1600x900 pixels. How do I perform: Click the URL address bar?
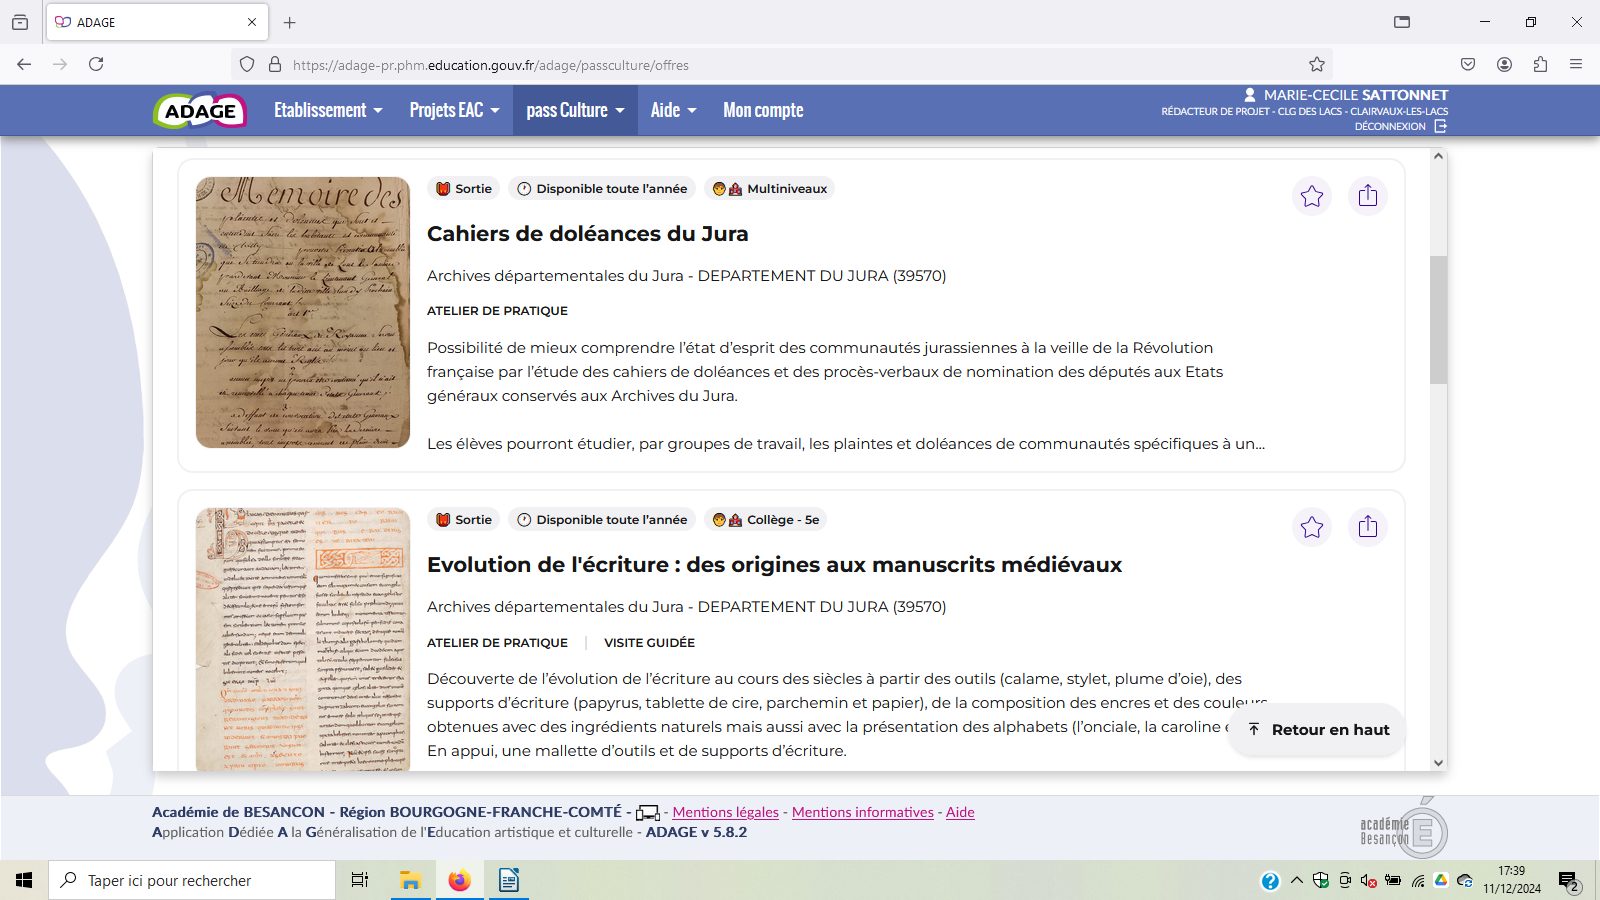pos(780,65)
